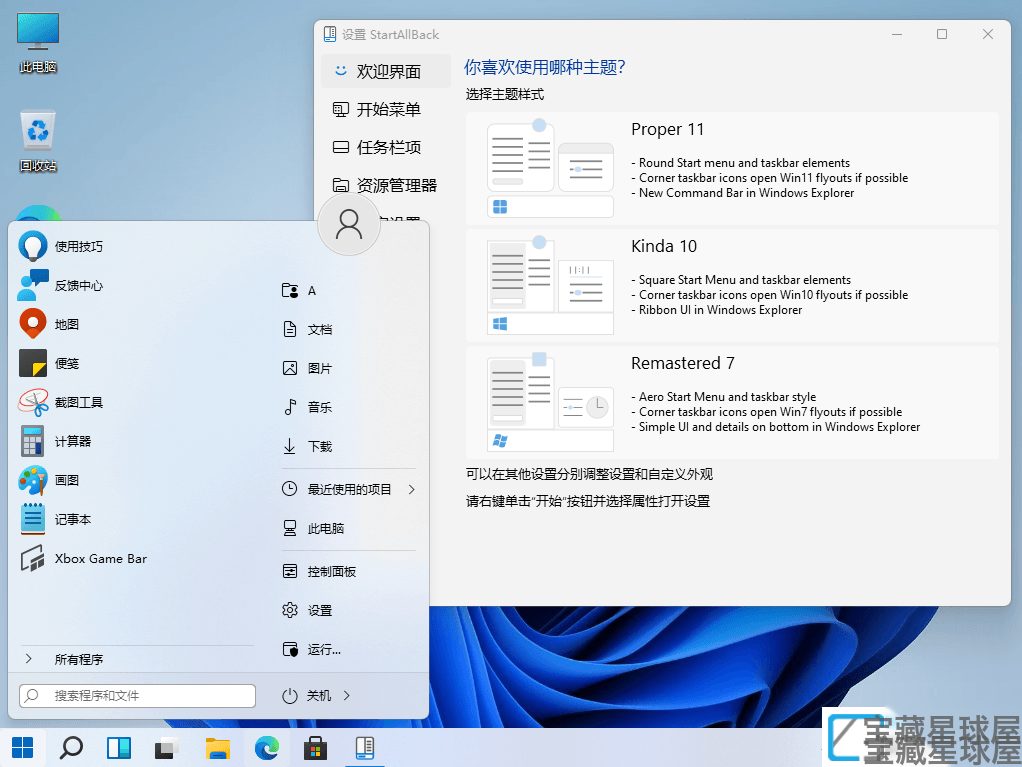Expand 所有程序 all programs list
The width and height of the screenshot is (1022, 767).
click(63, 659)
